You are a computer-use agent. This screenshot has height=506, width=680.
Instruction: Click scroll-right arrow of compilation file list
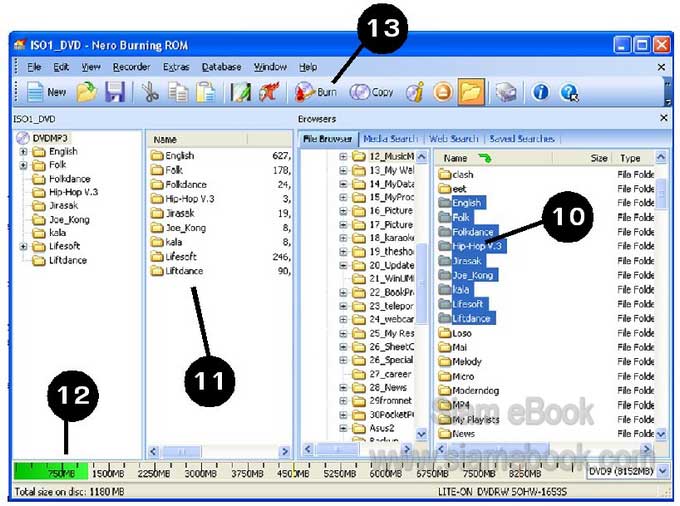(285, 451)
